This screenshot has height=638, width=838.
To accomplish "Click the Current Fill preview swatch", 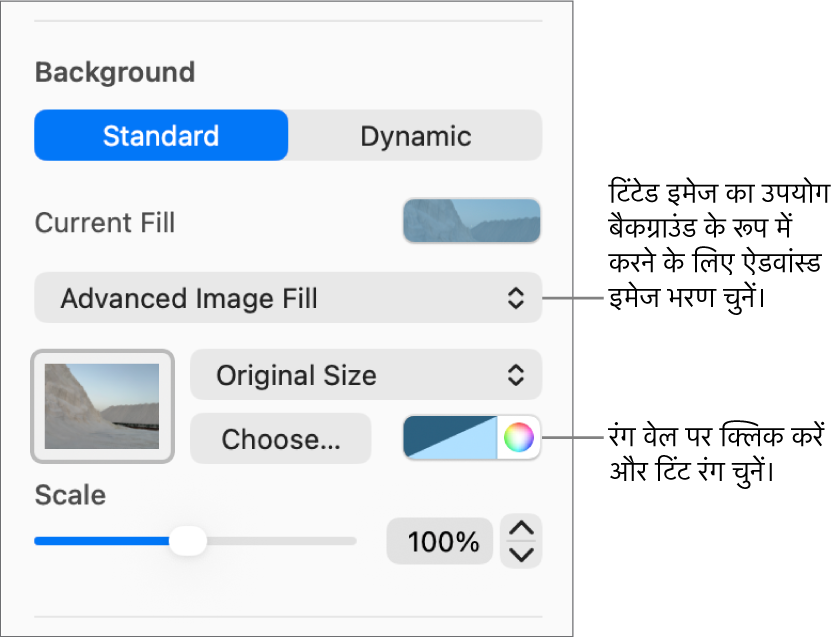I will 471,221.
